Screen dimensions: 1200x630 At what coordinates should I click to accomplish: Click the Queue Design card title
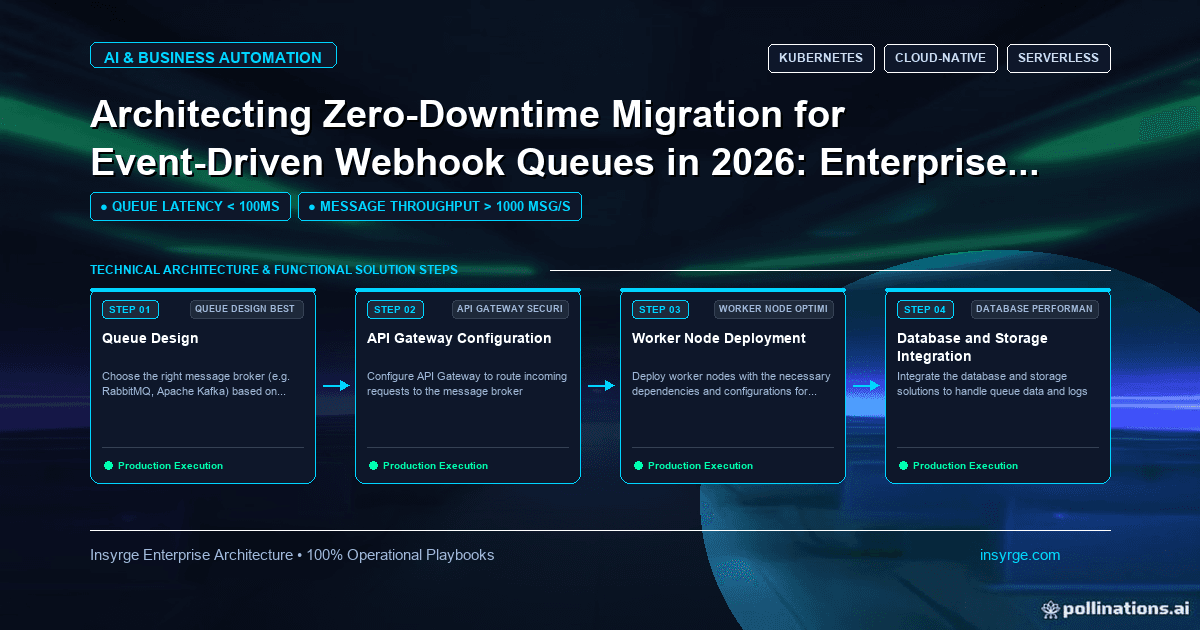pos(150,338)
